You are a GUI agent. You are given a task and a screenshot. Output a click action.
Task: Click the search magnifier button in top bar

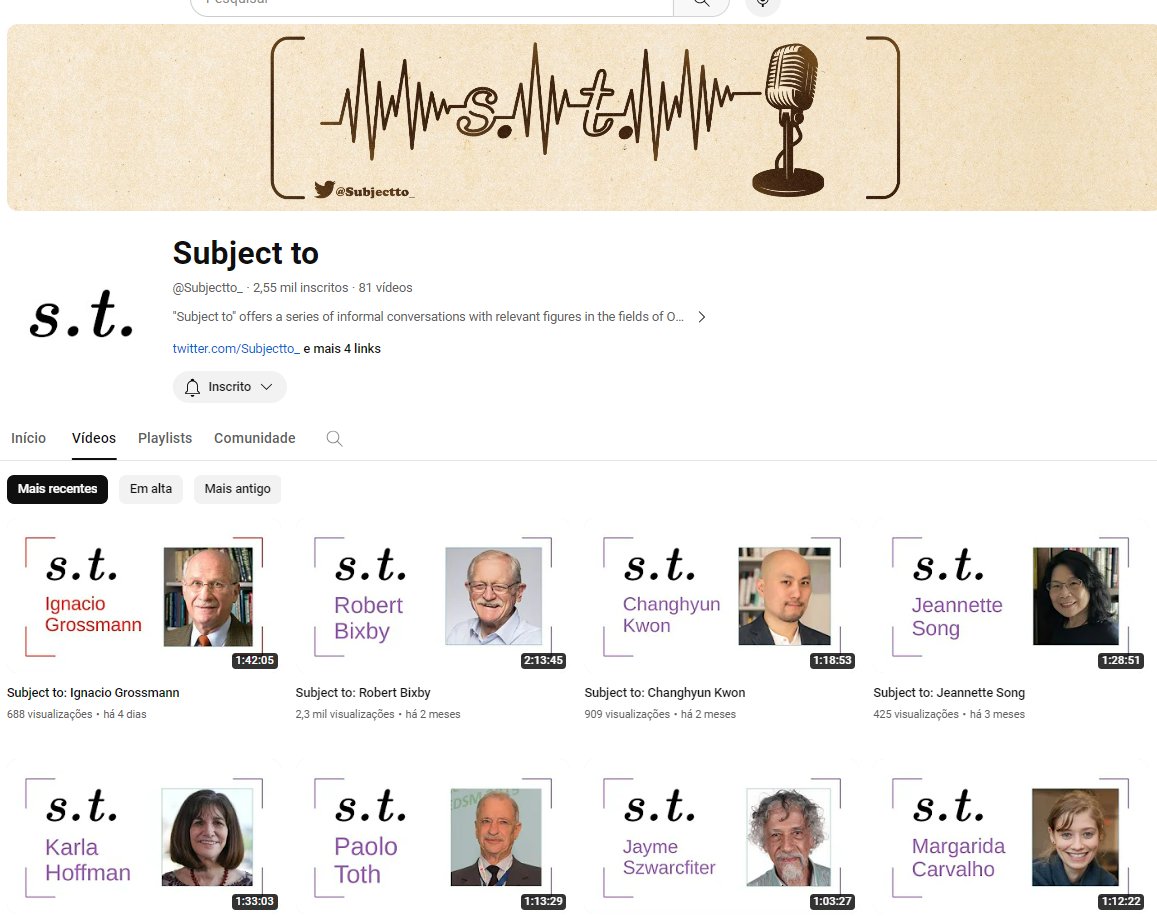click(x=701, y=4)
